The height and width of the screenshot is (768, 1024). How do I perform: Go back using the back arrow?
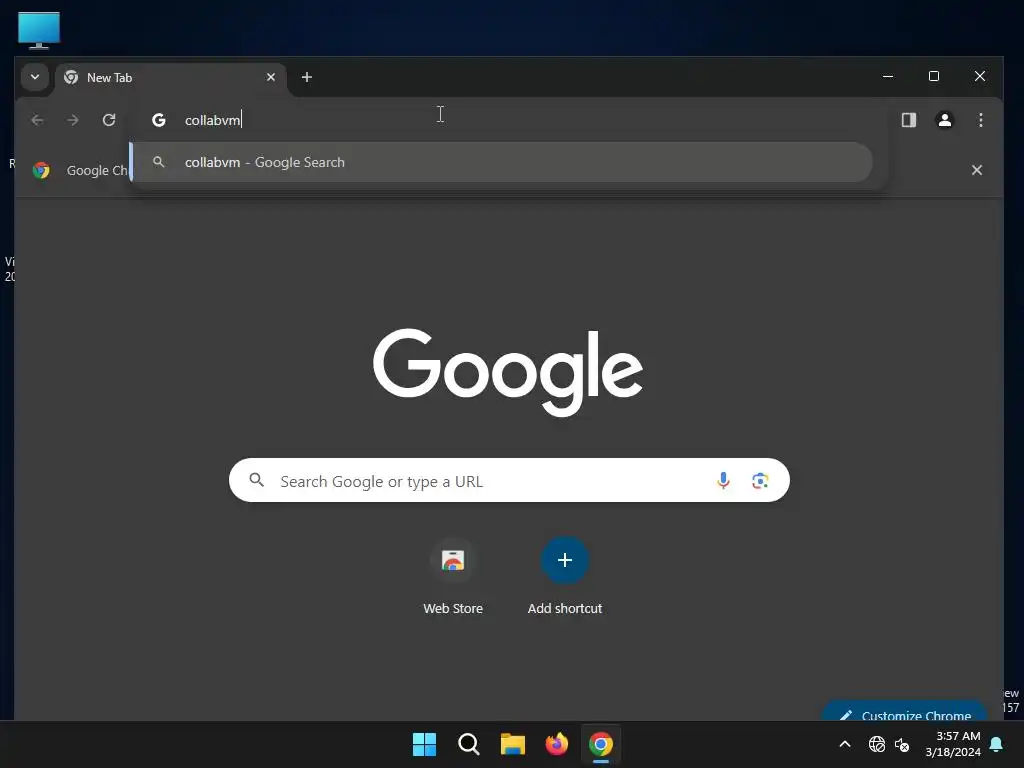(37, 120)
